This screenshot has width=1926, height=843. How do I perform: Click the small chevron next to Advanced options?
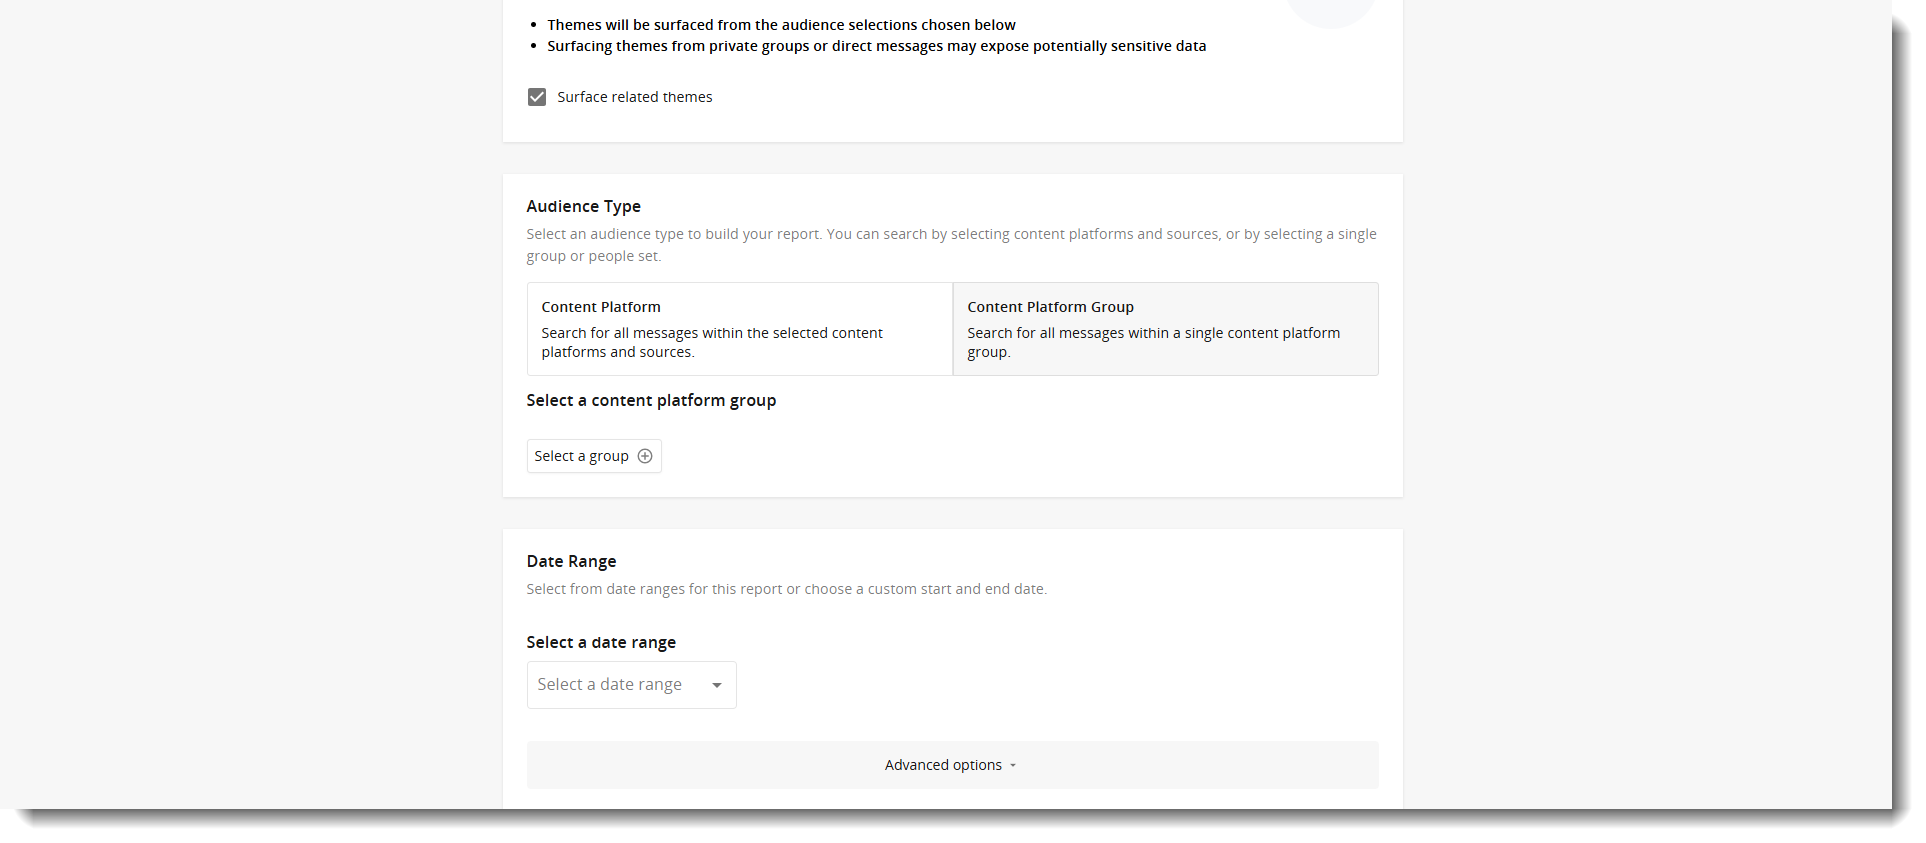1013,766
